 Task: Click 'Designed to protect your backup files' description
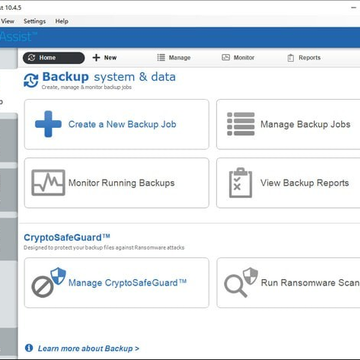104,248
